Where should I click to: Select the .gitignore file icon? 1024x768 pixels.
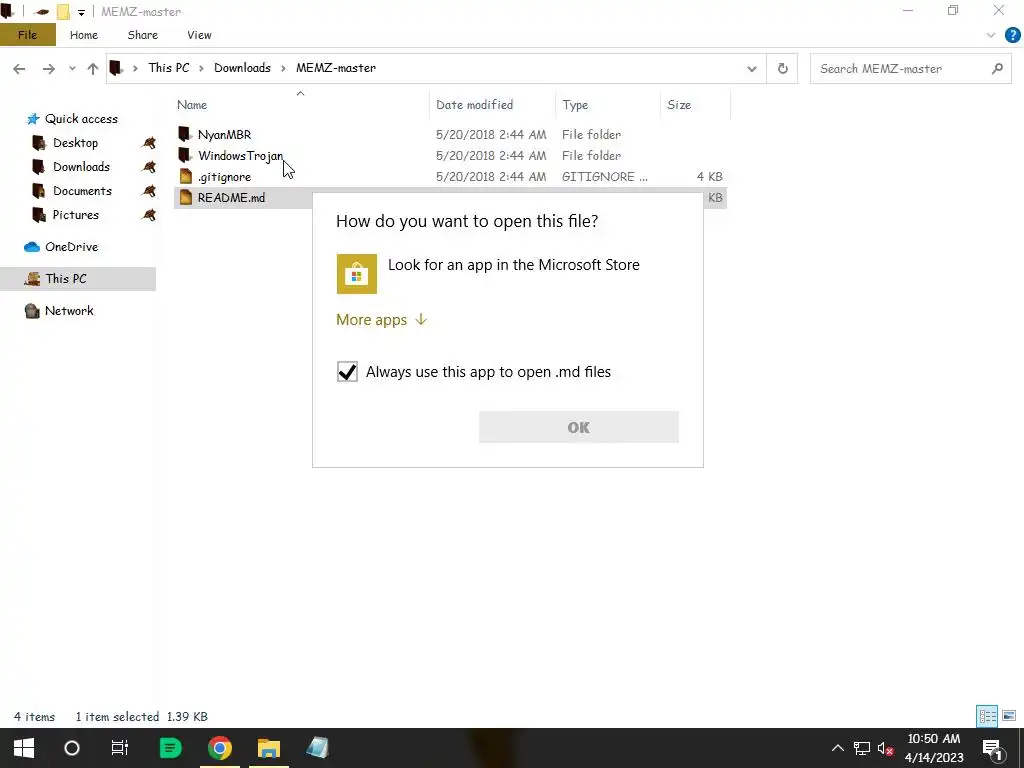pos(185,176)
